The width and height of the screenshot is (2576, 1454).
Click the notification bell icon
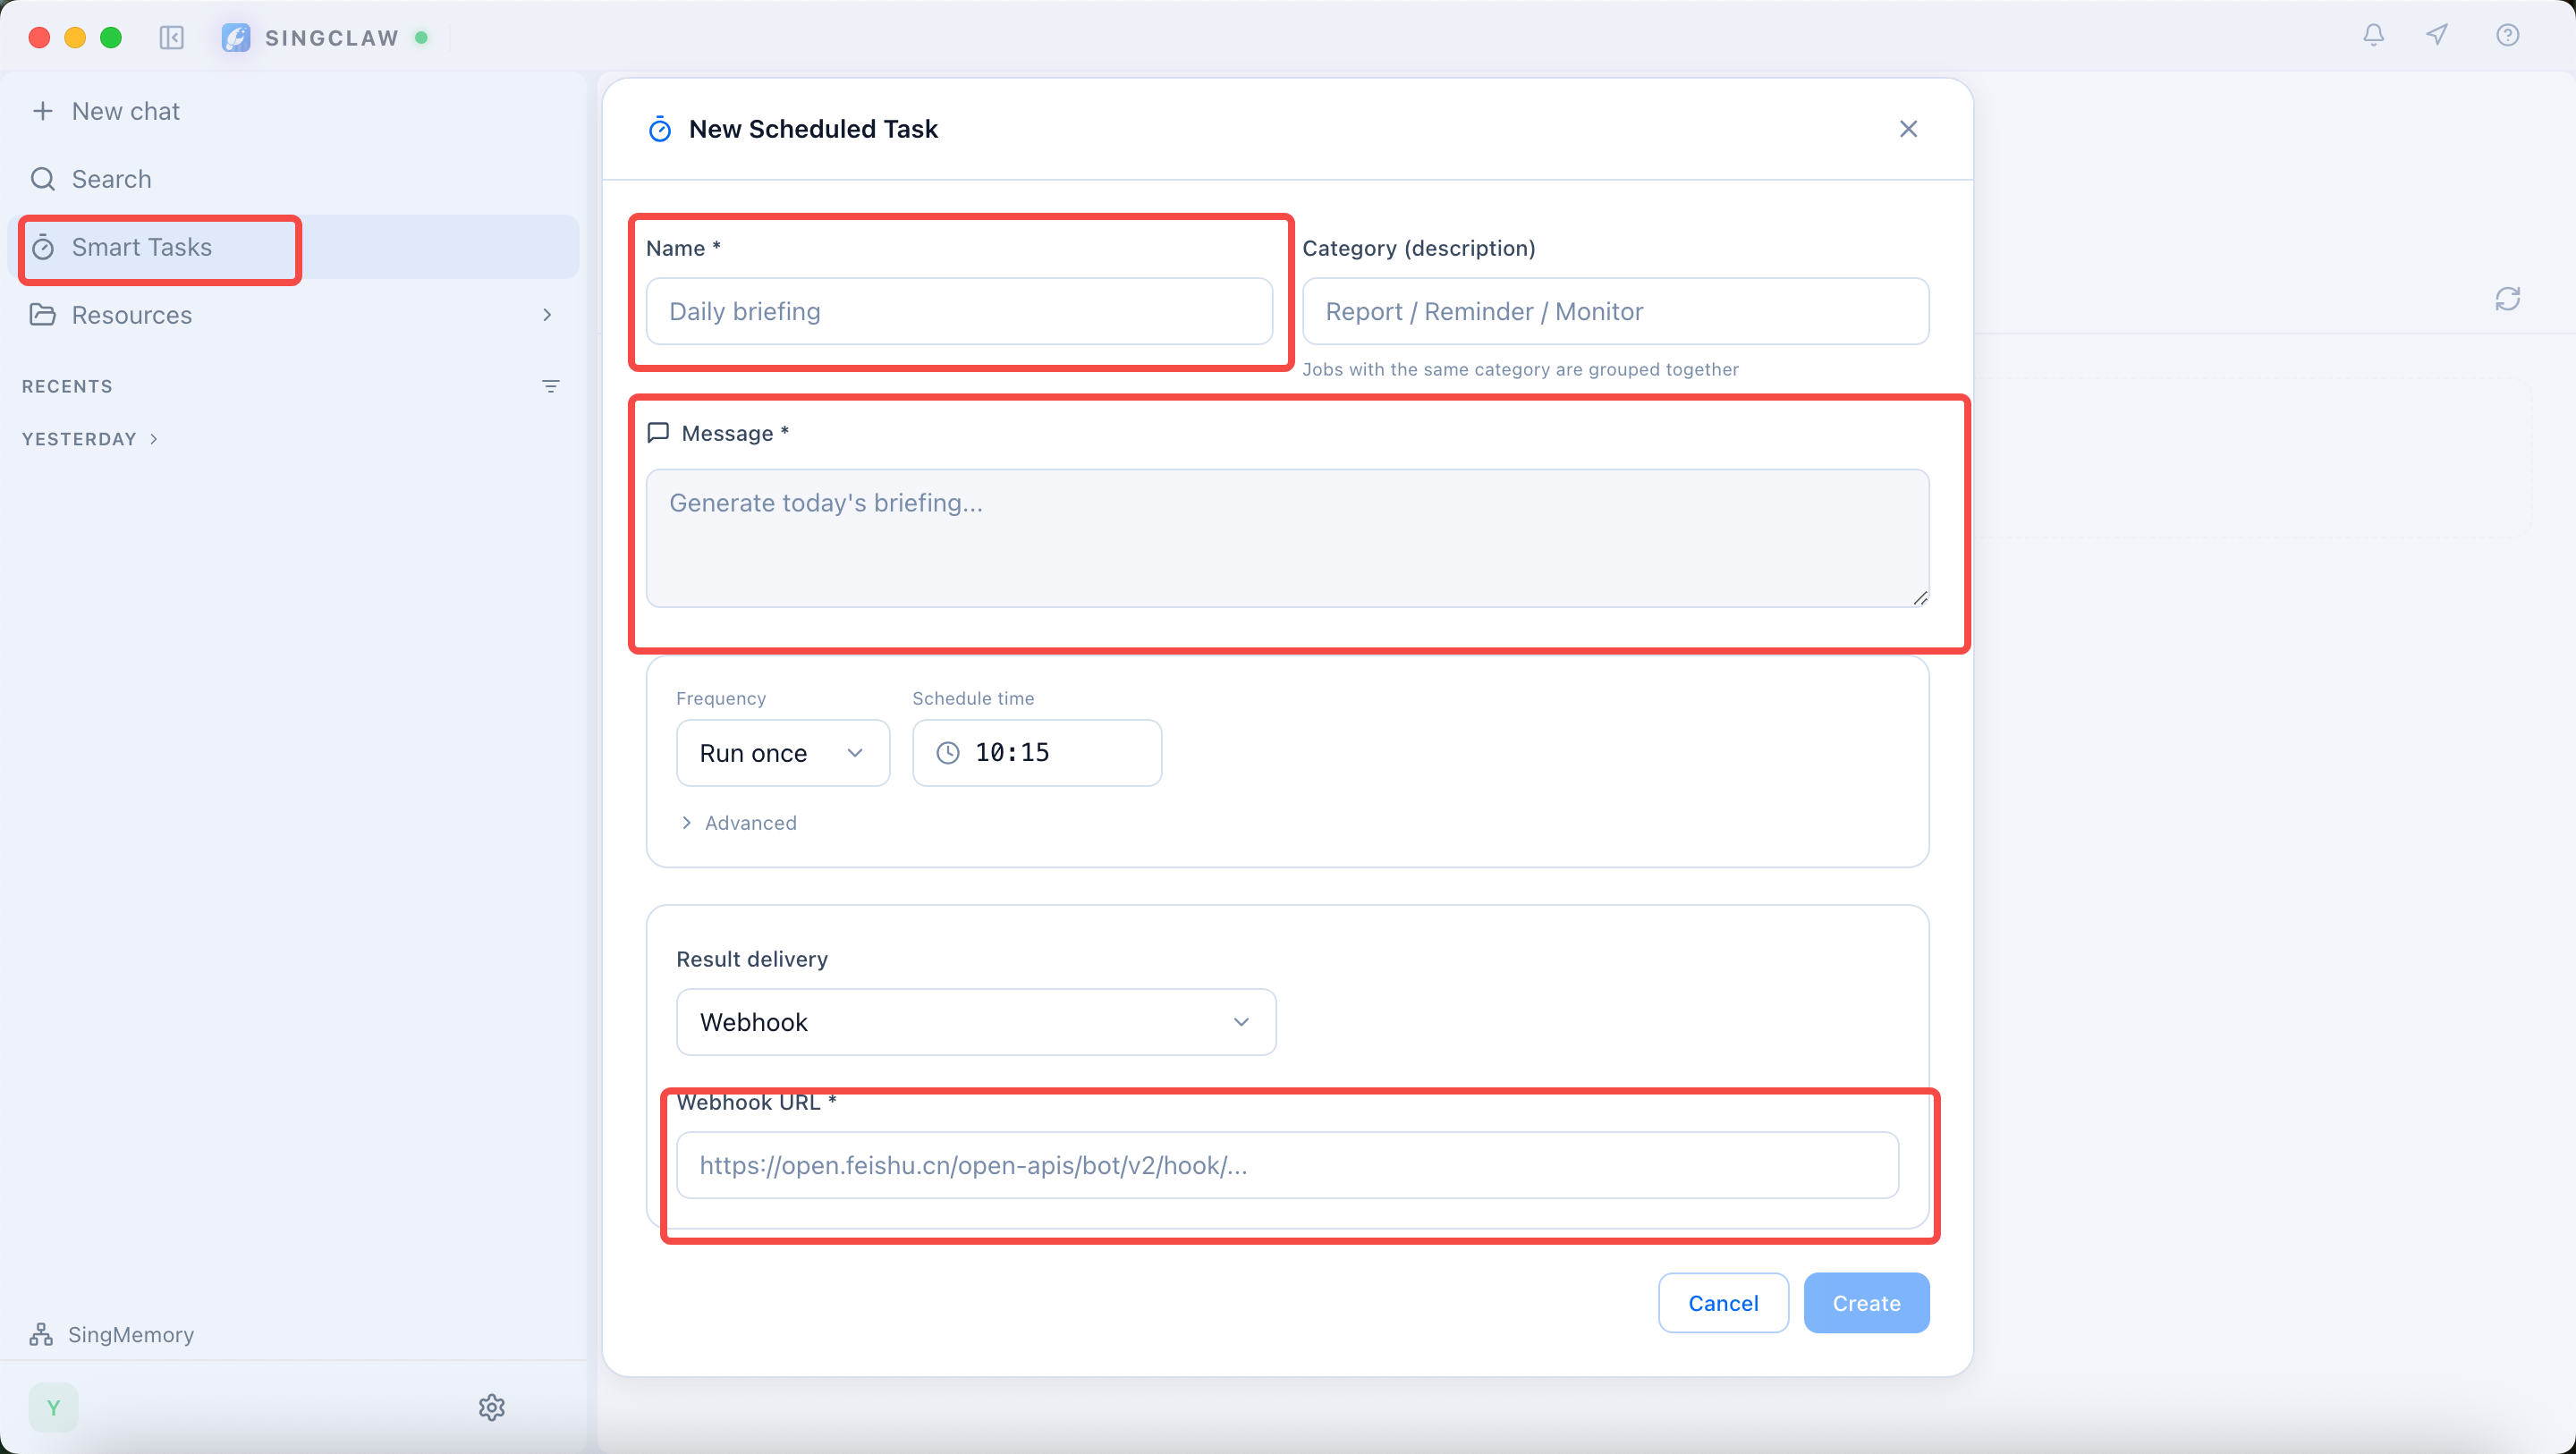point(2373,36)
